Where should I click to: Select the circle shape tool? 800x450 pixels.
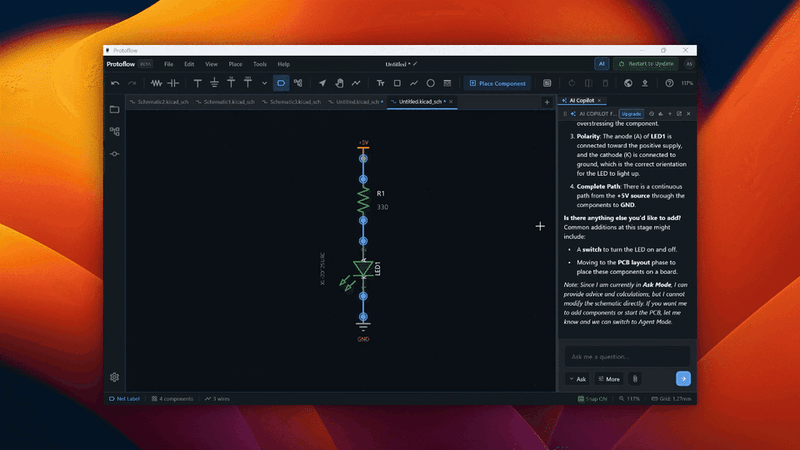[431, 83]
